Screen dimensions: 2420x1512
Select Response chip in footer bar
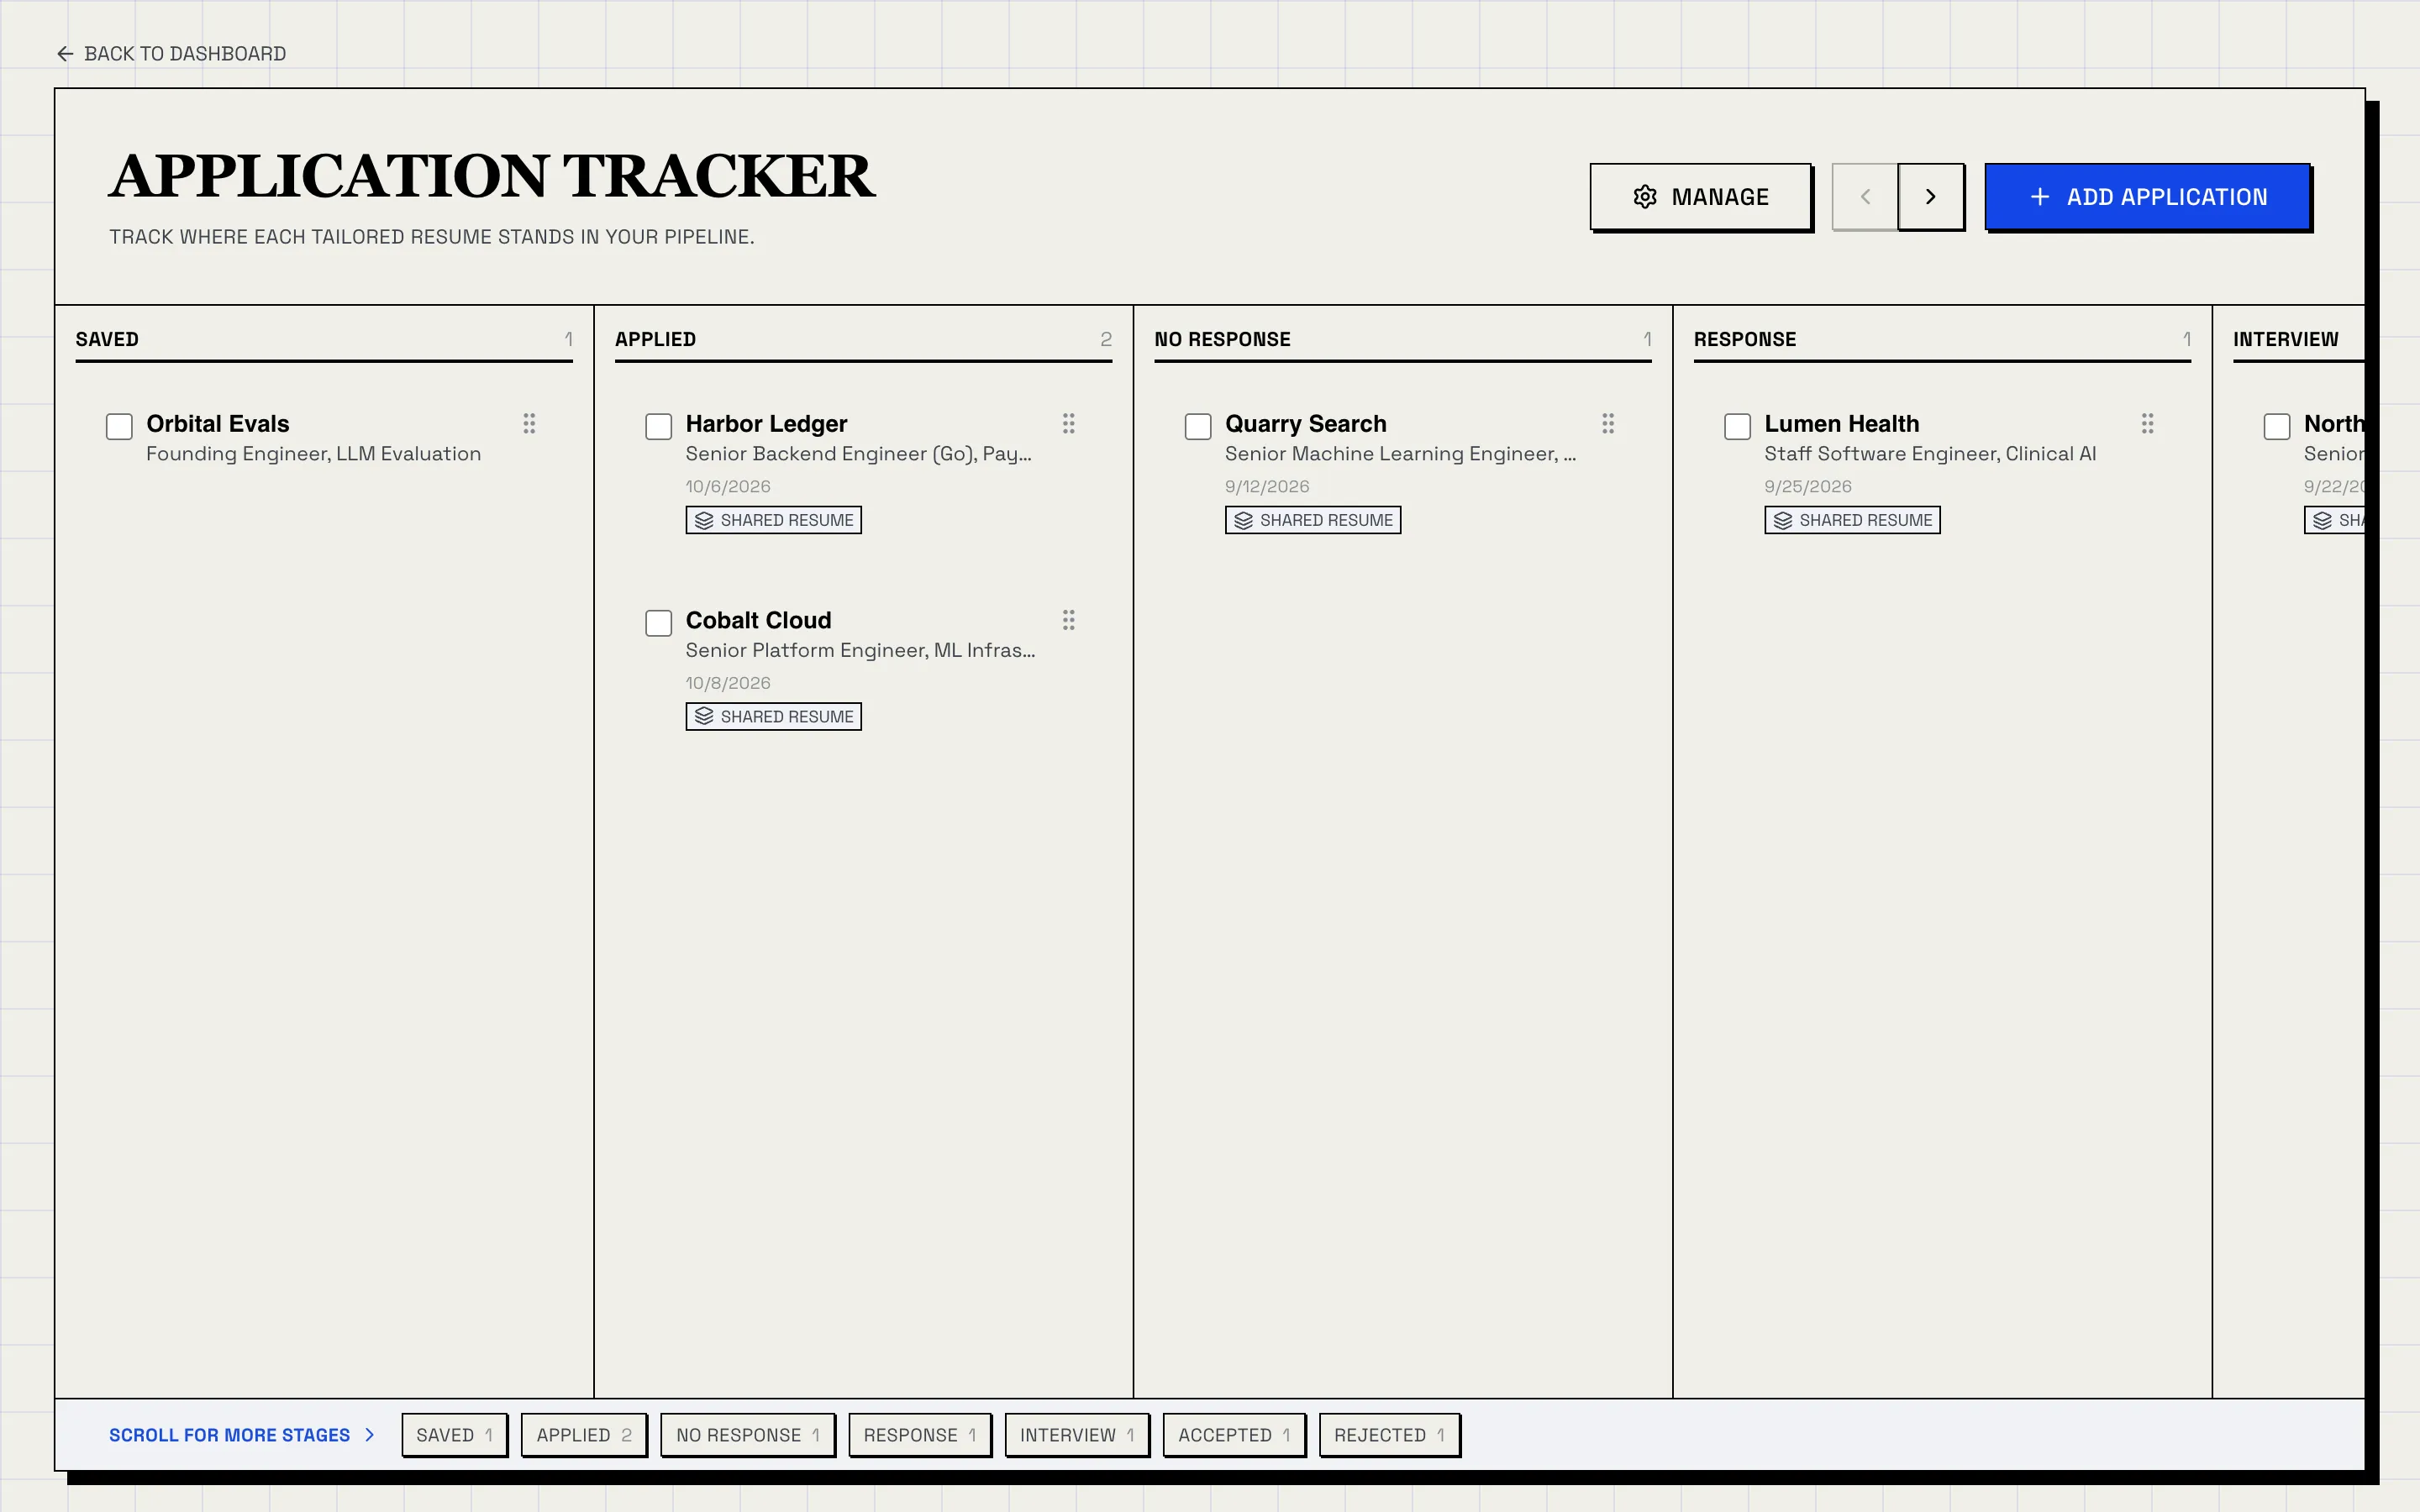tap(919, 1435)
